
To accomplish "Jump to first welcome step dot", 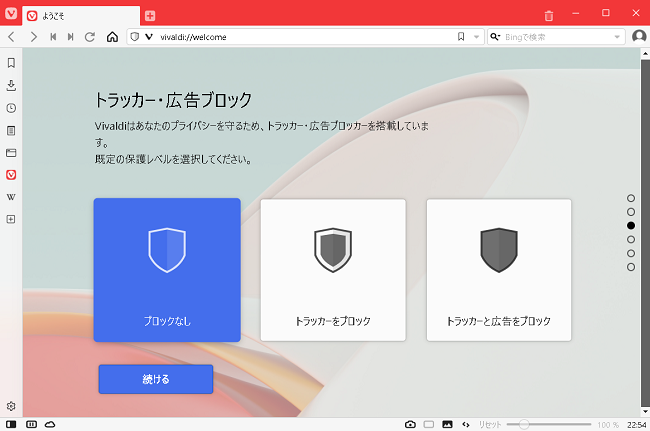I will tap(631, 198).
